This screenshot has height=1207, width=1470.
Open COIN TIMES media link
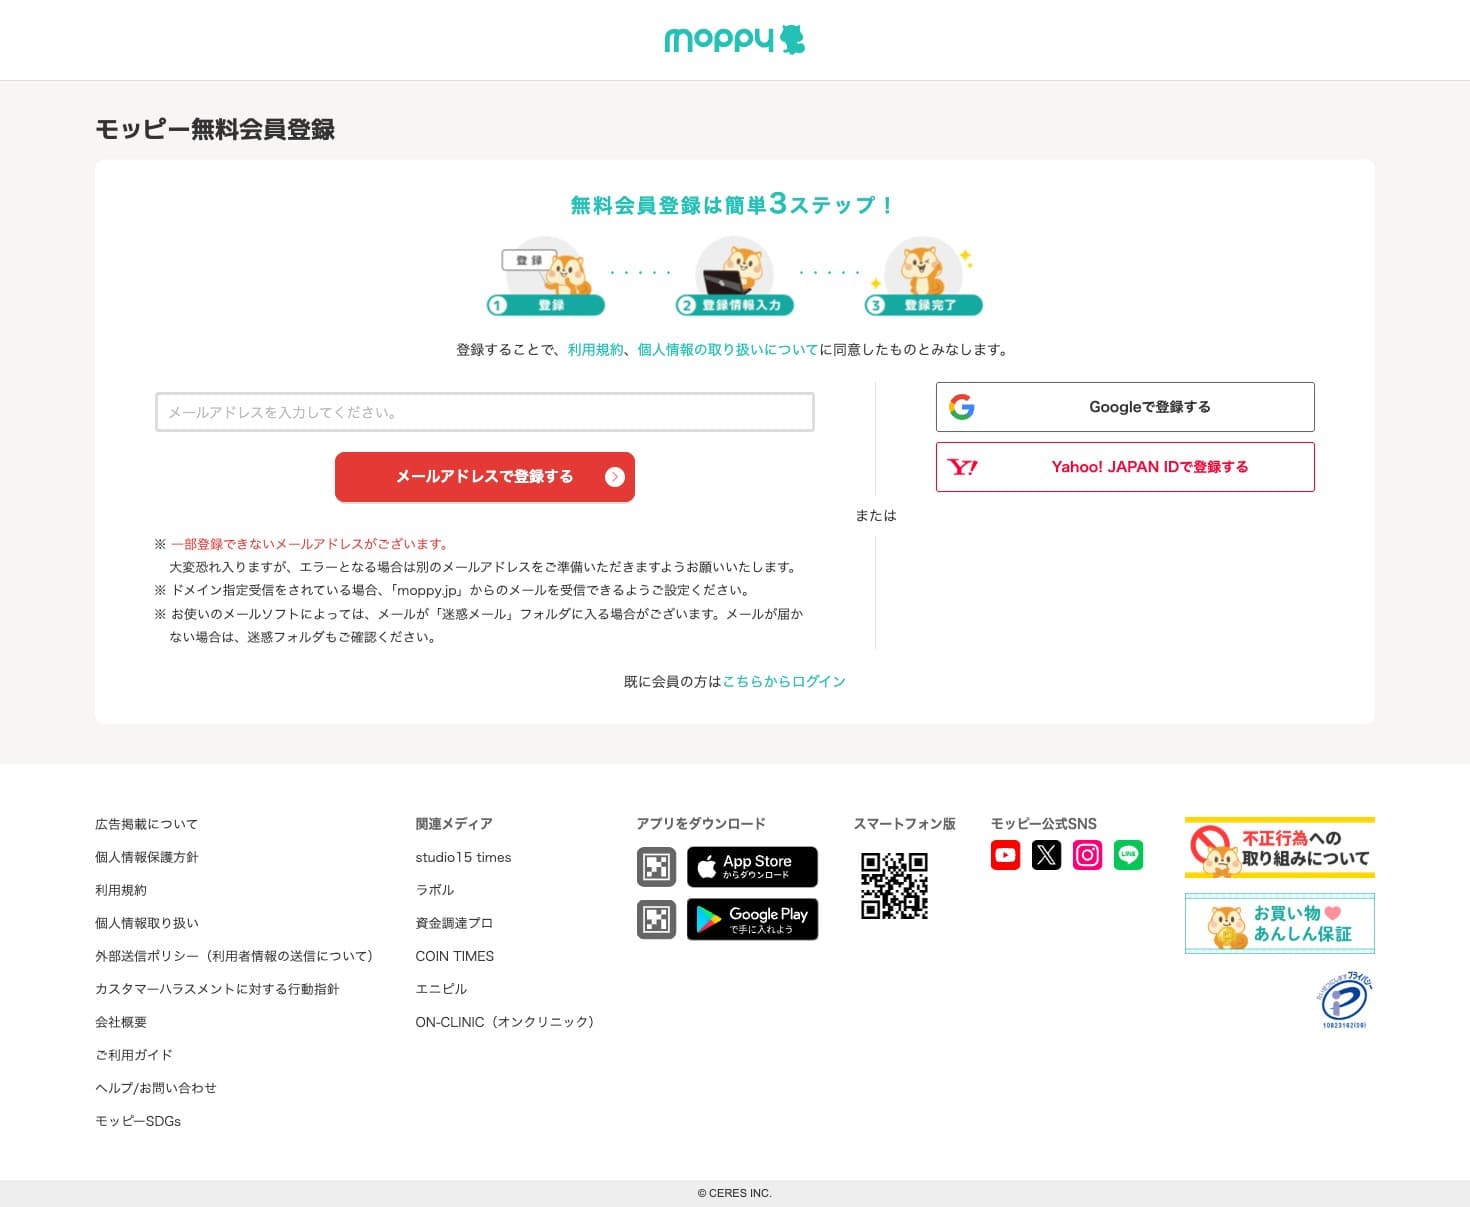tap(455, 956)
